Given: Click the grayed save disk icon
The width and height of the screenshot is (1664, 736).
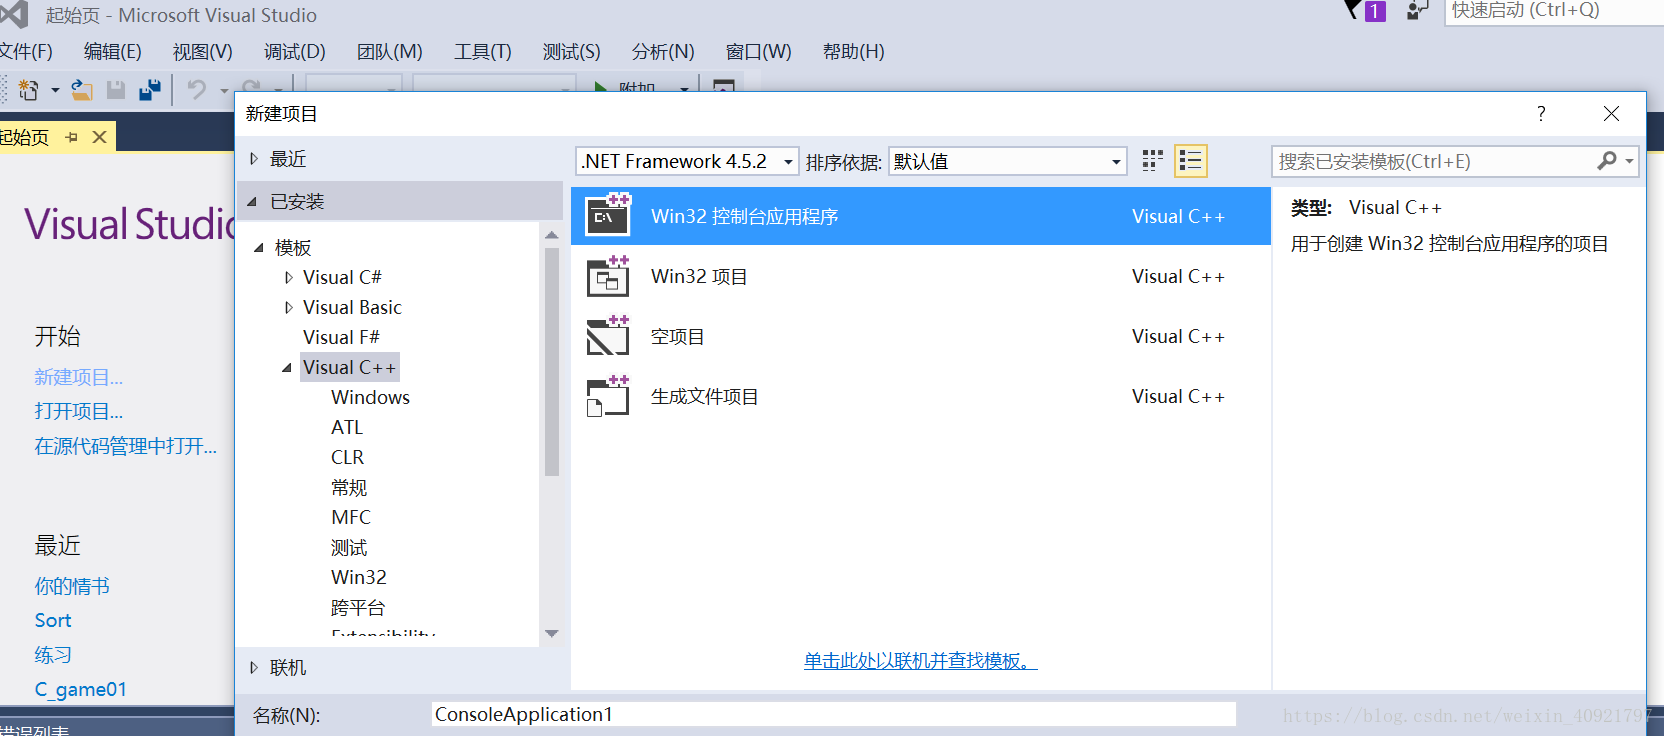Looking at the screenshot, I should 116,90.
